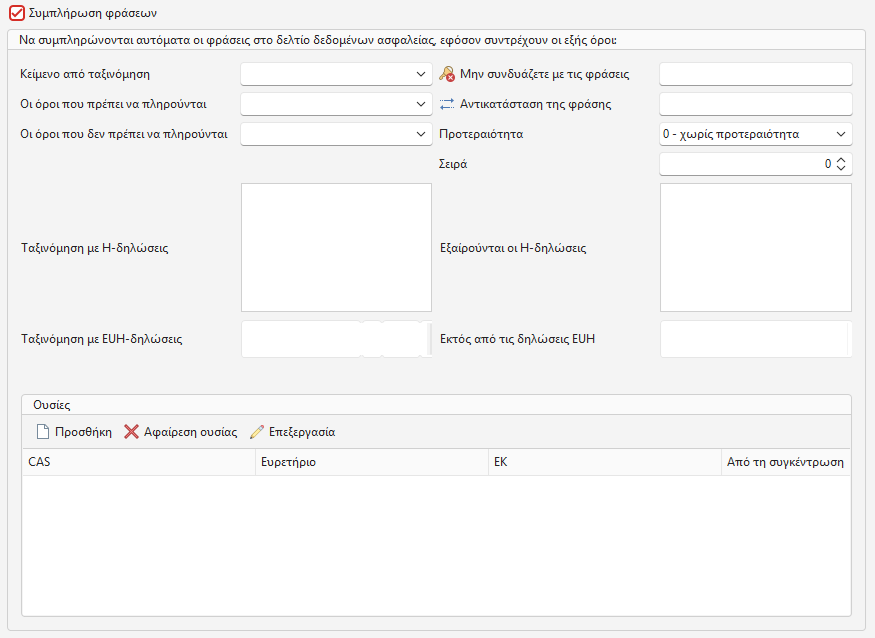Increase the Σειρά value with up arrow
The height and width of the screenshot is (638, 875).
(841, 160)
